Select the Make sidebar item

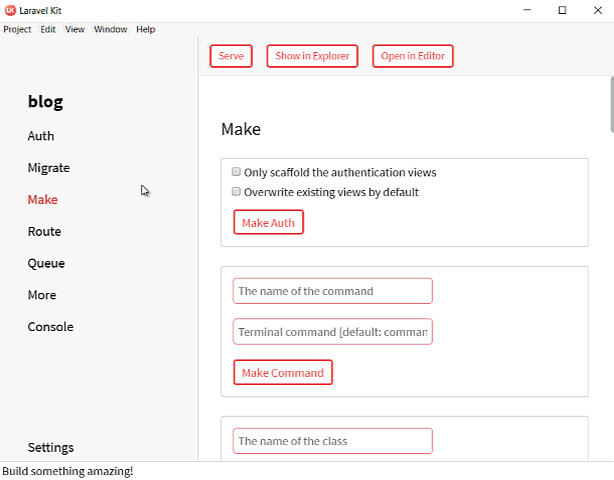tap(43, 200)
